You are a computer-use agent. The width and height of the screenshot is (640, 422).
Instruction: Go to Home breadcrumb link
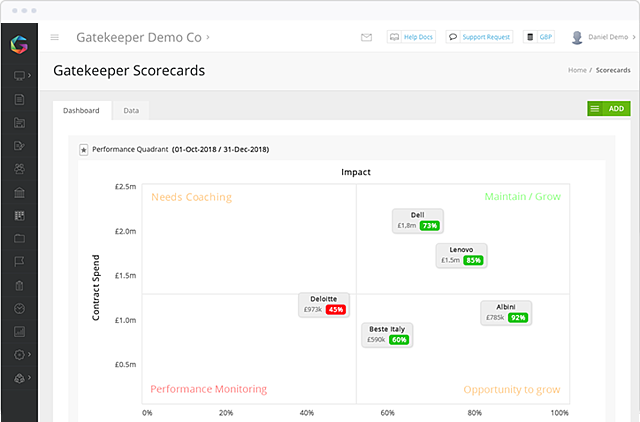[577, 71]
